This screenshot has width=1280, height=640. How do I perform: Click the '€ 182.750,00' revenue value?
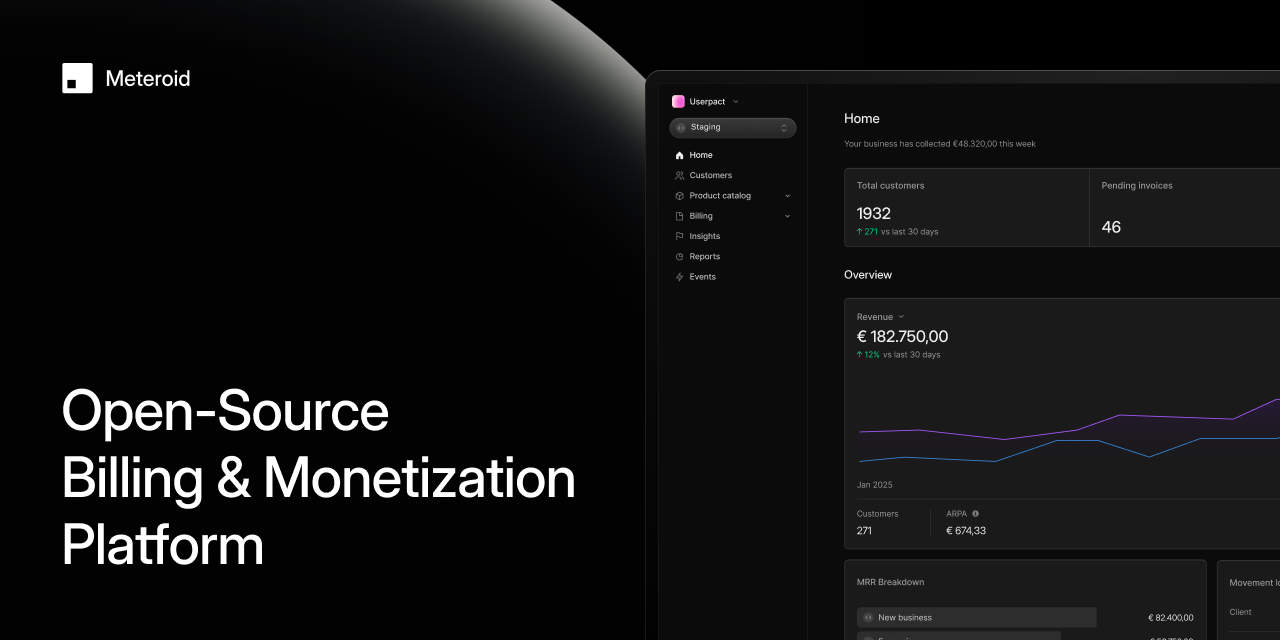coord(903,337)
